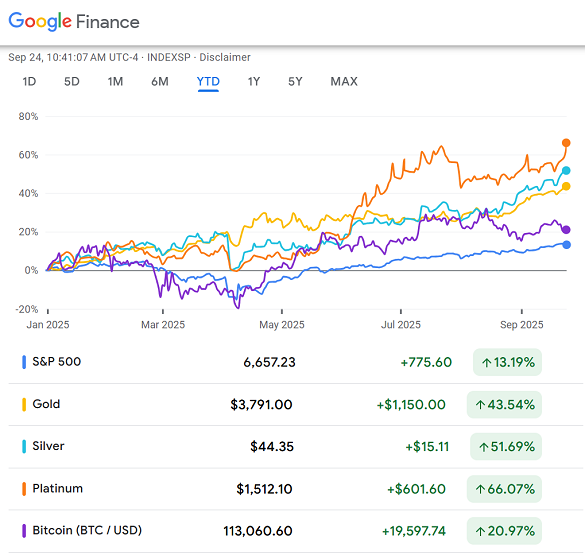Click the 80% y-axis label
The image size is (585, 555).
tap(28, 116)
